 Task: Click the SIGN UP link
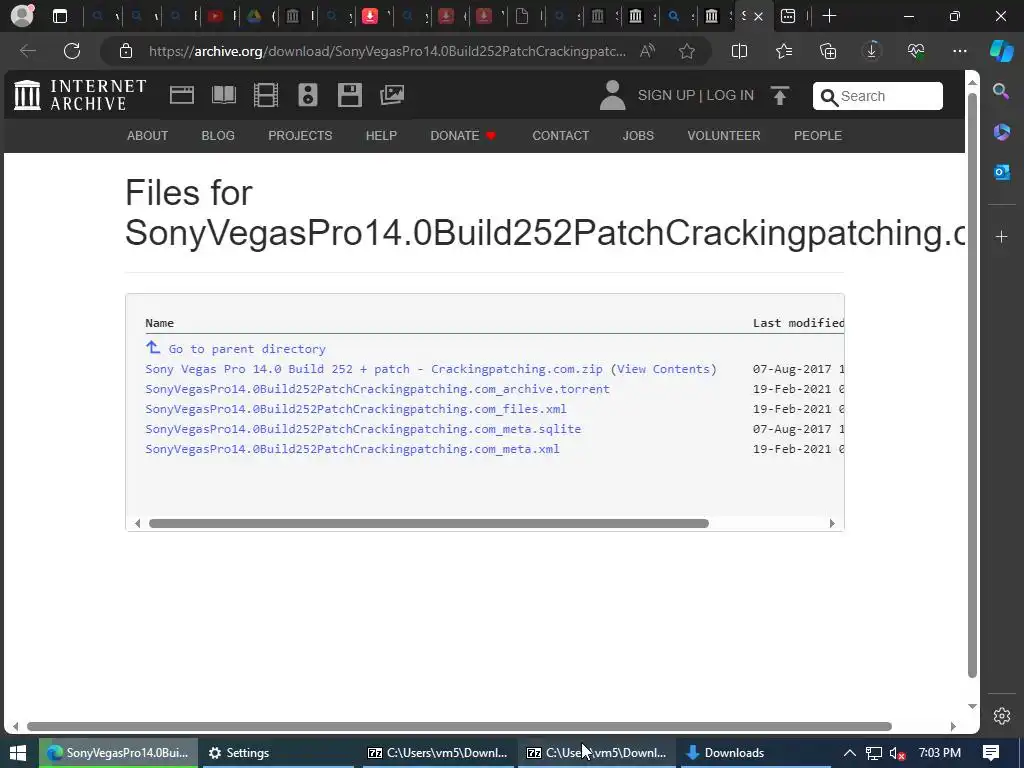point(666,95)
